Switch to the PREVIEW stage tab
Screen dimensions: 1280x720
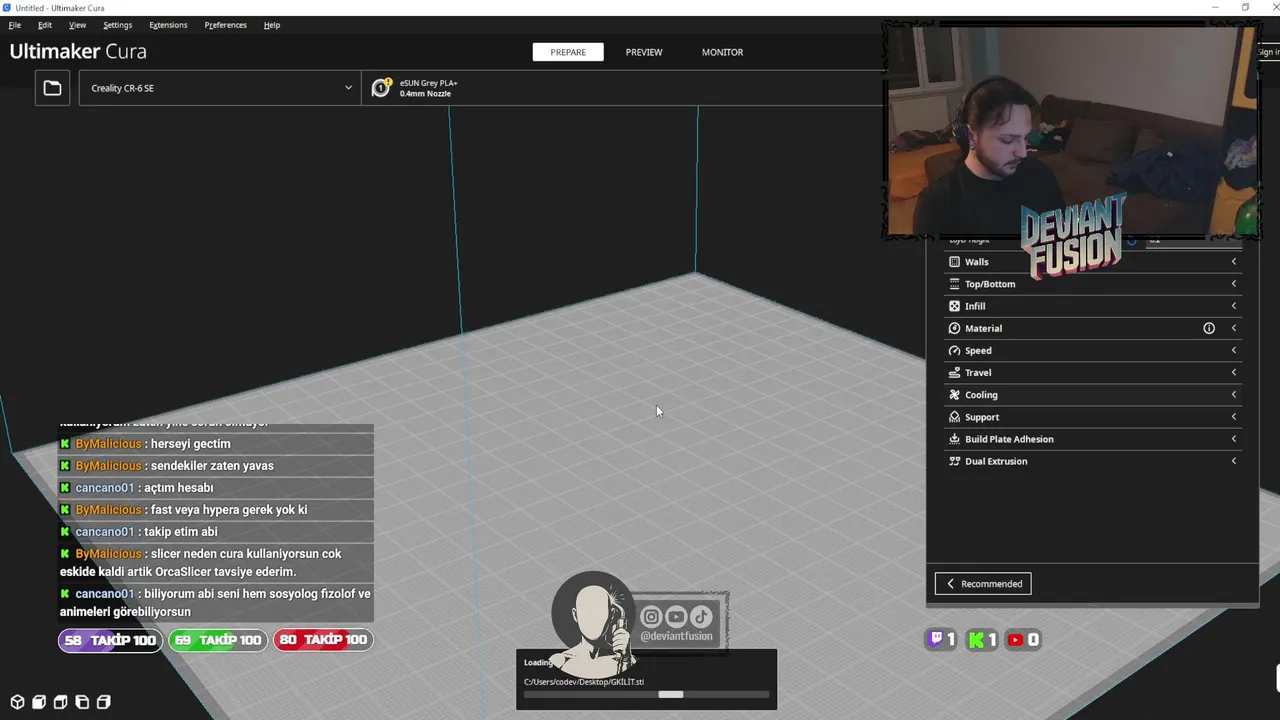click(644, 52)
